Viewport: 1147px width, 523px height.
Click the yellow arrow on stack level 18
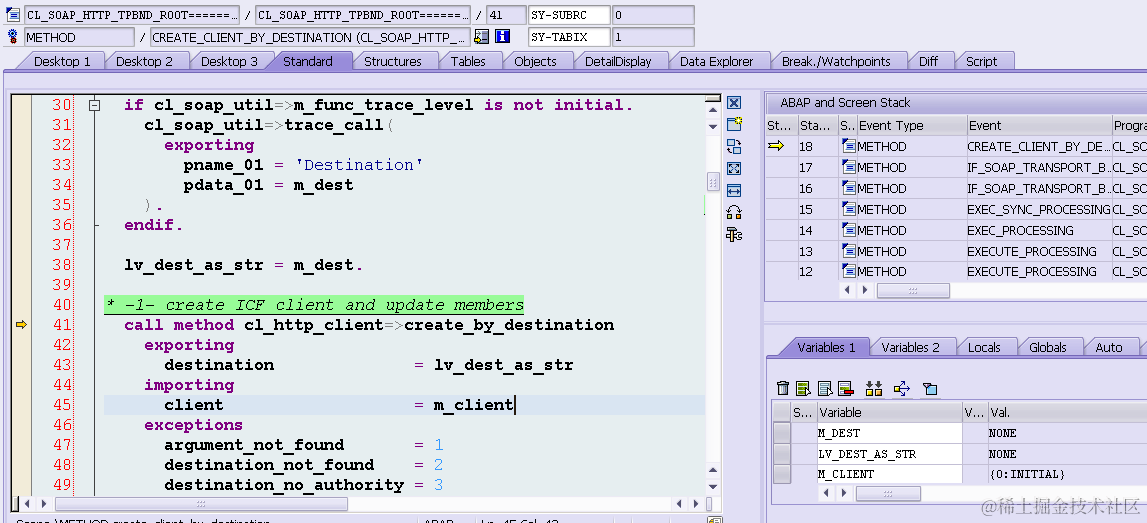pyautogui.click(x=776, y=146)
